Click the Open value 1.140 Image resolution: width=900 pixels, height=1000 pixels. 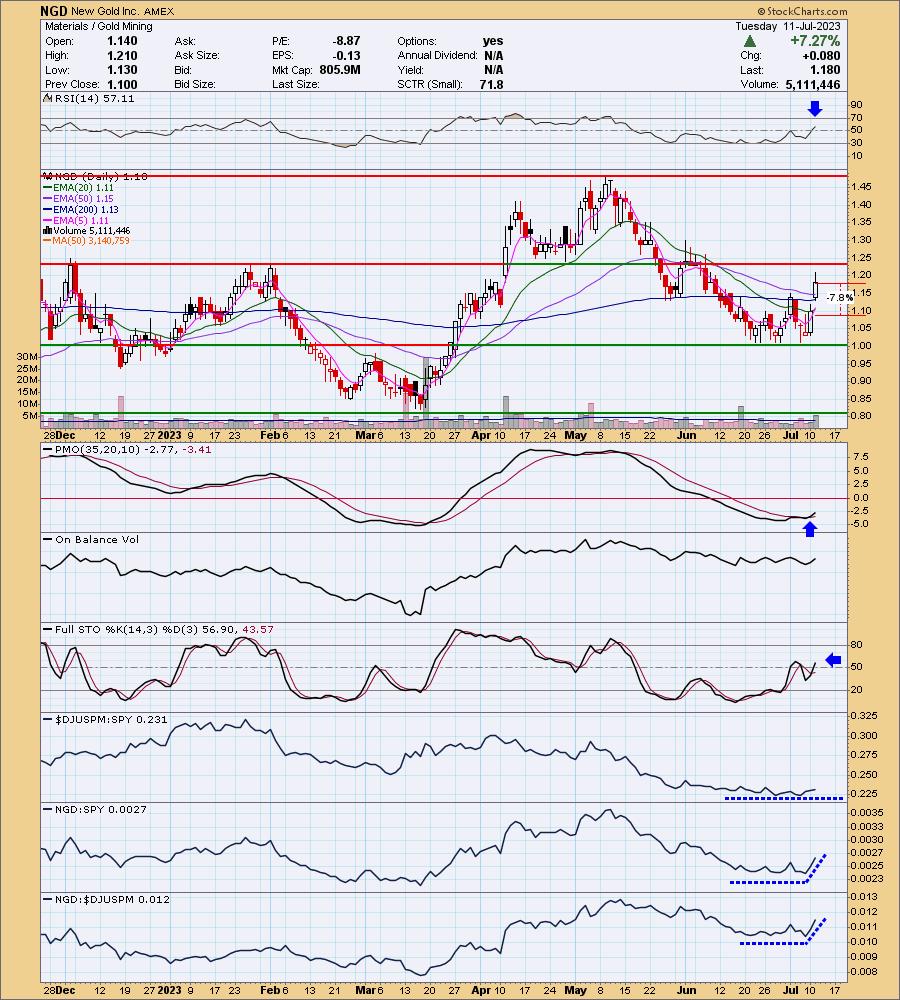coord(122,41)
